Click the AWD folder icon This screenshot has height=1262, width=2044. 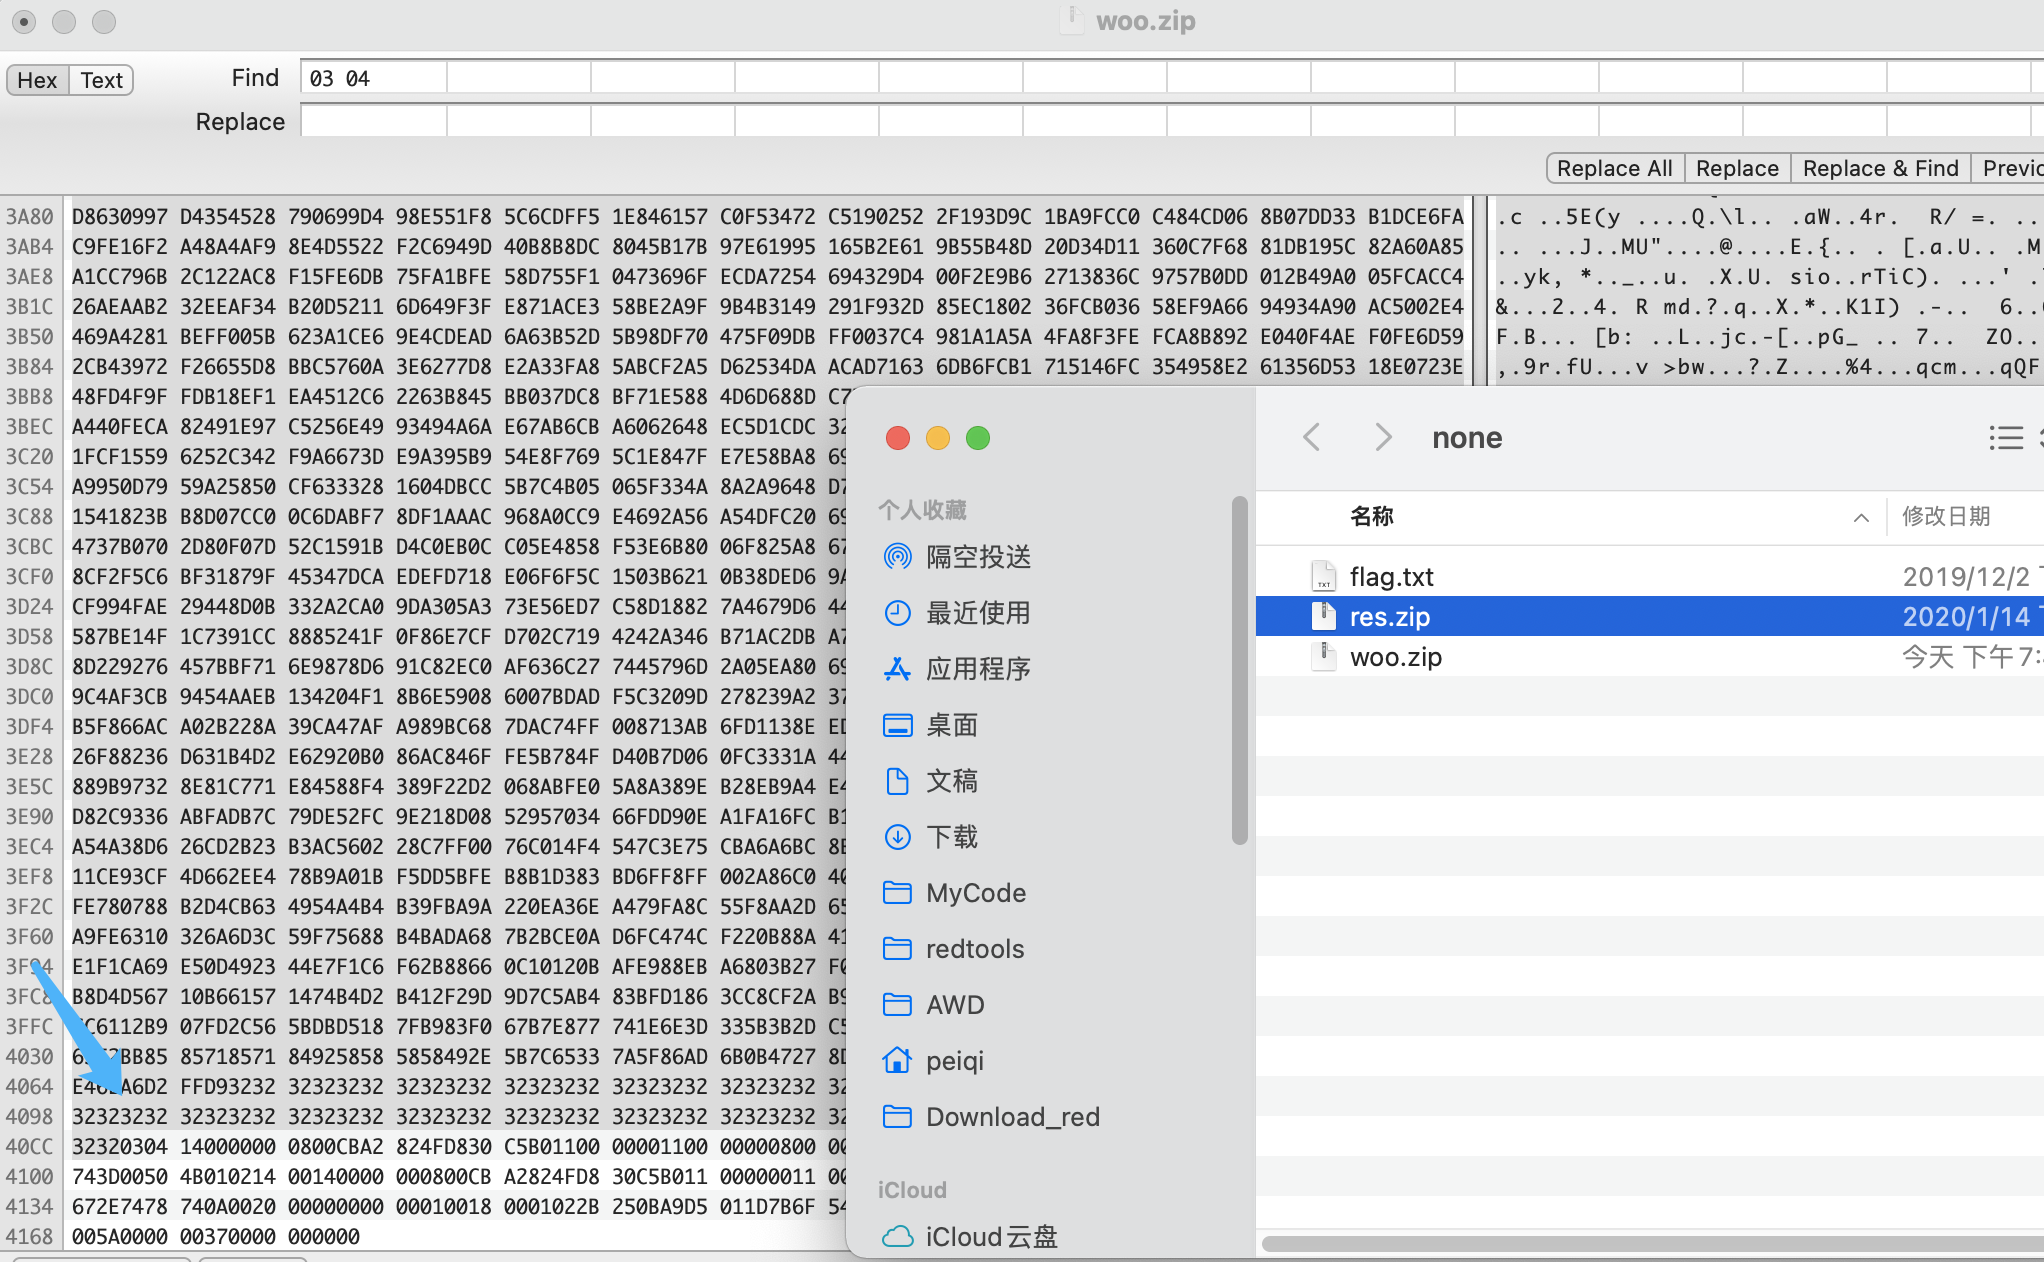pos(897,1004)
